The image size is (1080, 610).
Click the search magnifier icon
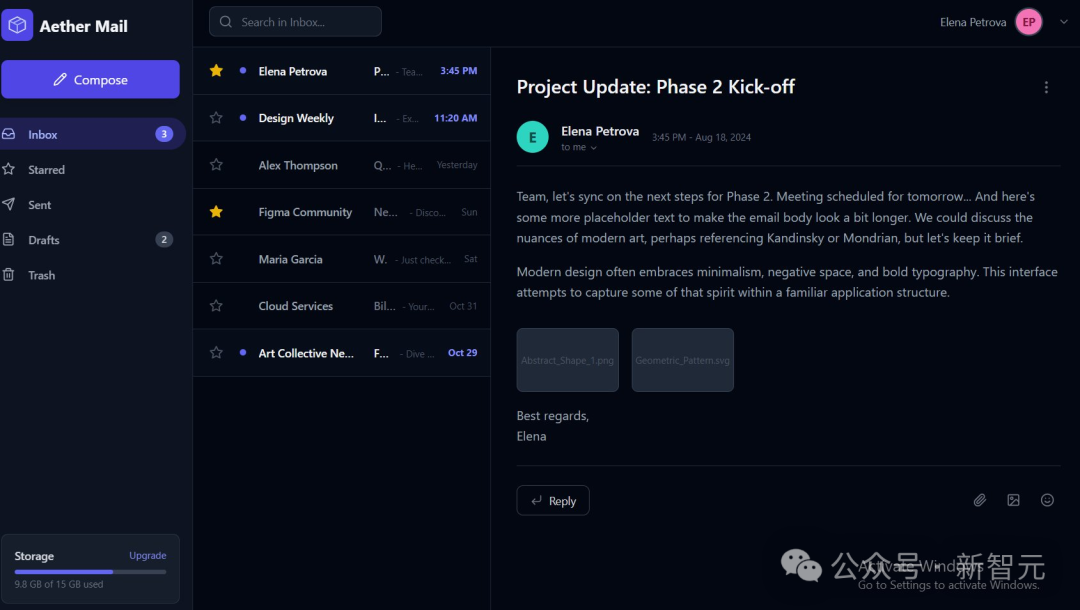pyautogui.click(x=225, y=22)
